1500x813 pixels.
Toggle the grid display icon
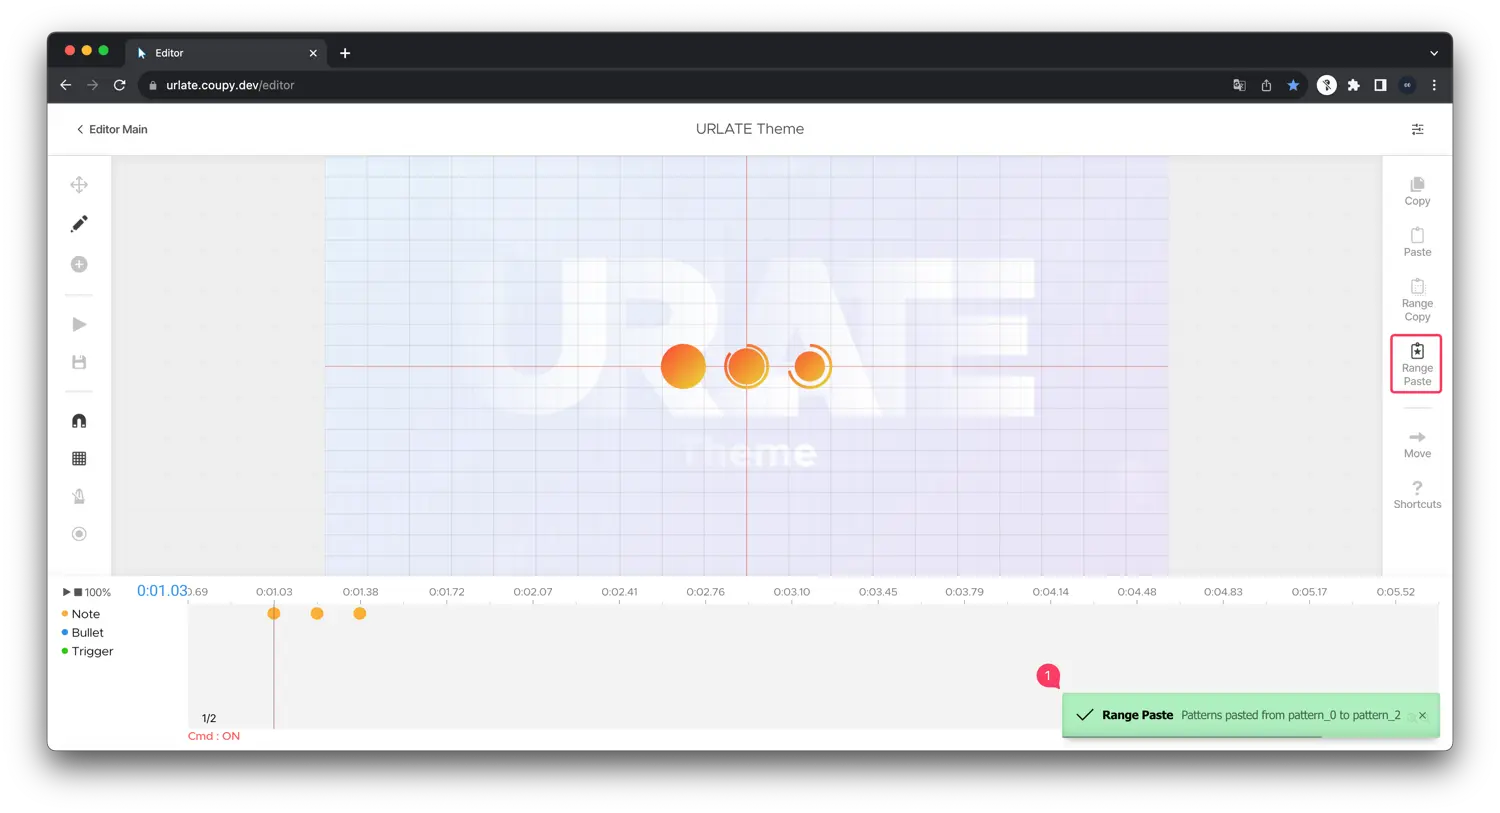click(79, 458)
